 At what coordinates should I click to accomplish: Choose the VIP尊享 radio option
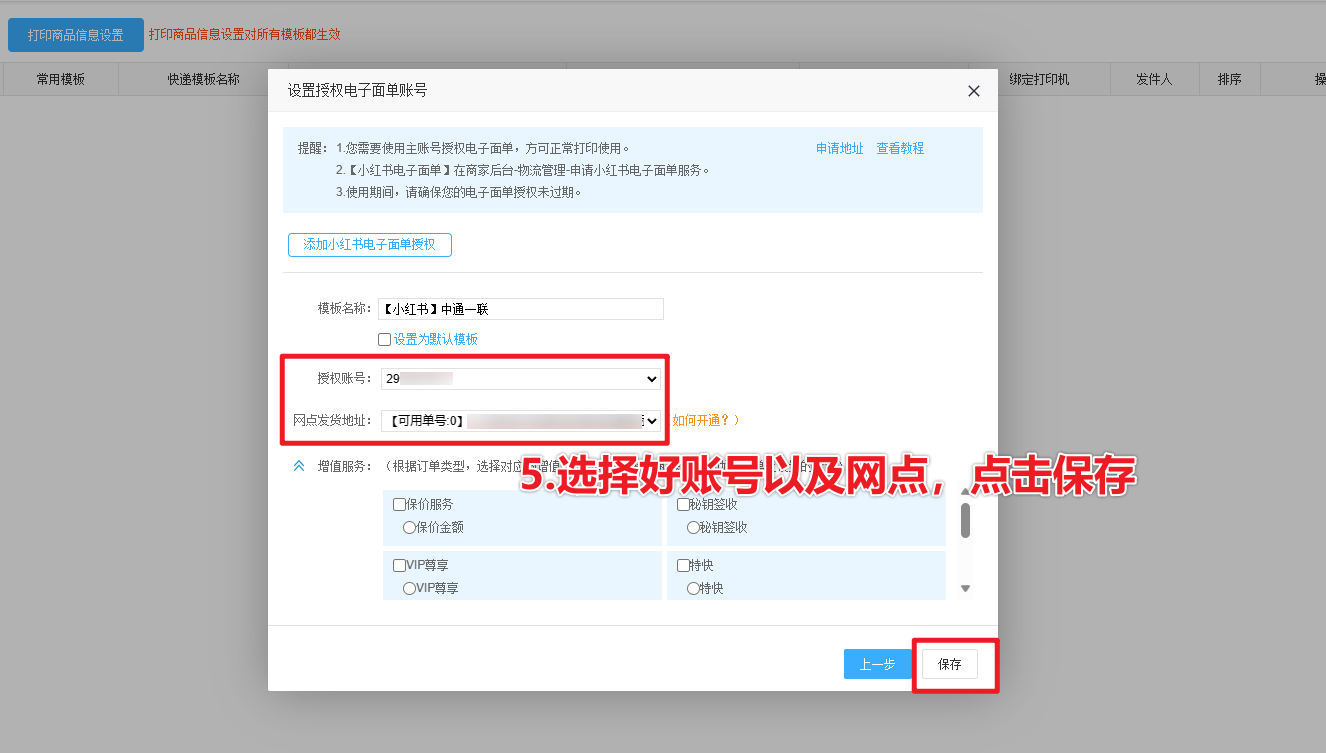[409, 589]
